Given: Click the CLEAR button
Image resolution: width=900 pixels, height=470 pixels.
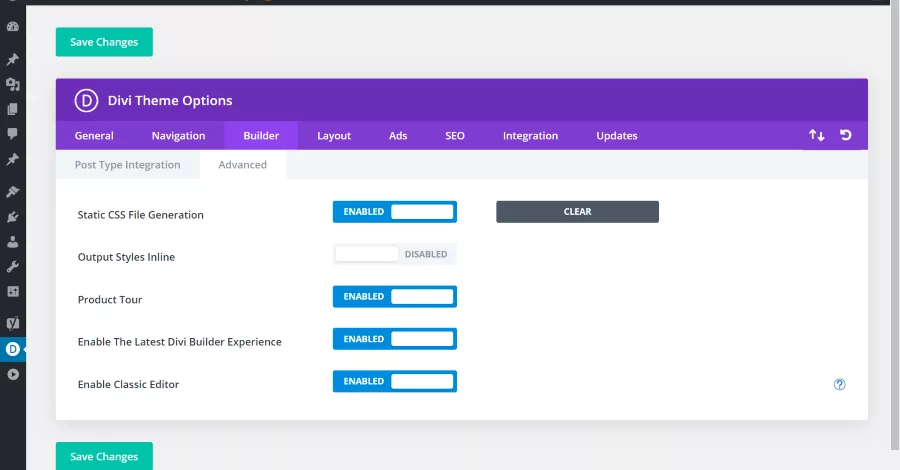Looking at the screenshot, I should pos(577,212).
